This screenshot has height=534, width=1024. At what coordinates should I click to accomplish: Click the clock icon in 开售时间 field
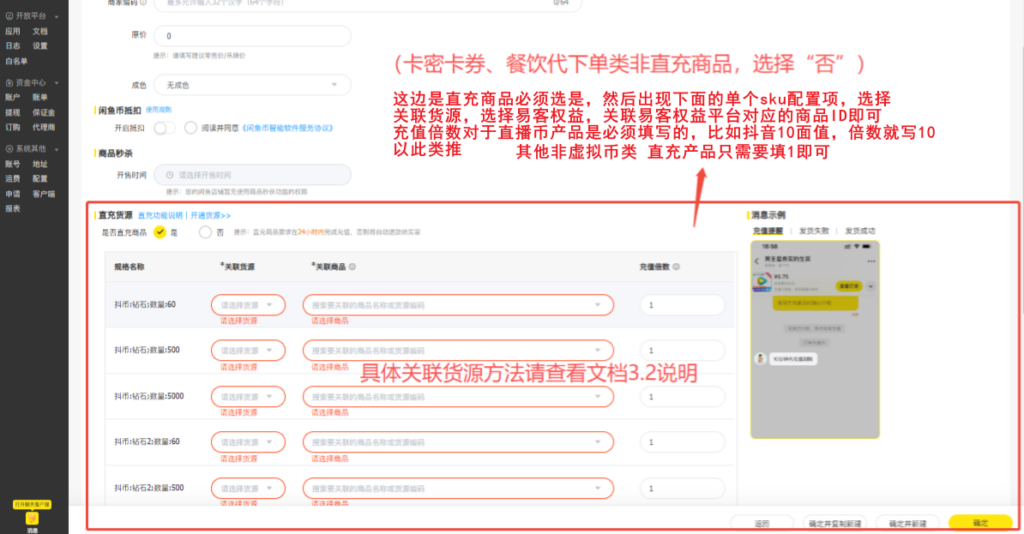tap(170, 175)
